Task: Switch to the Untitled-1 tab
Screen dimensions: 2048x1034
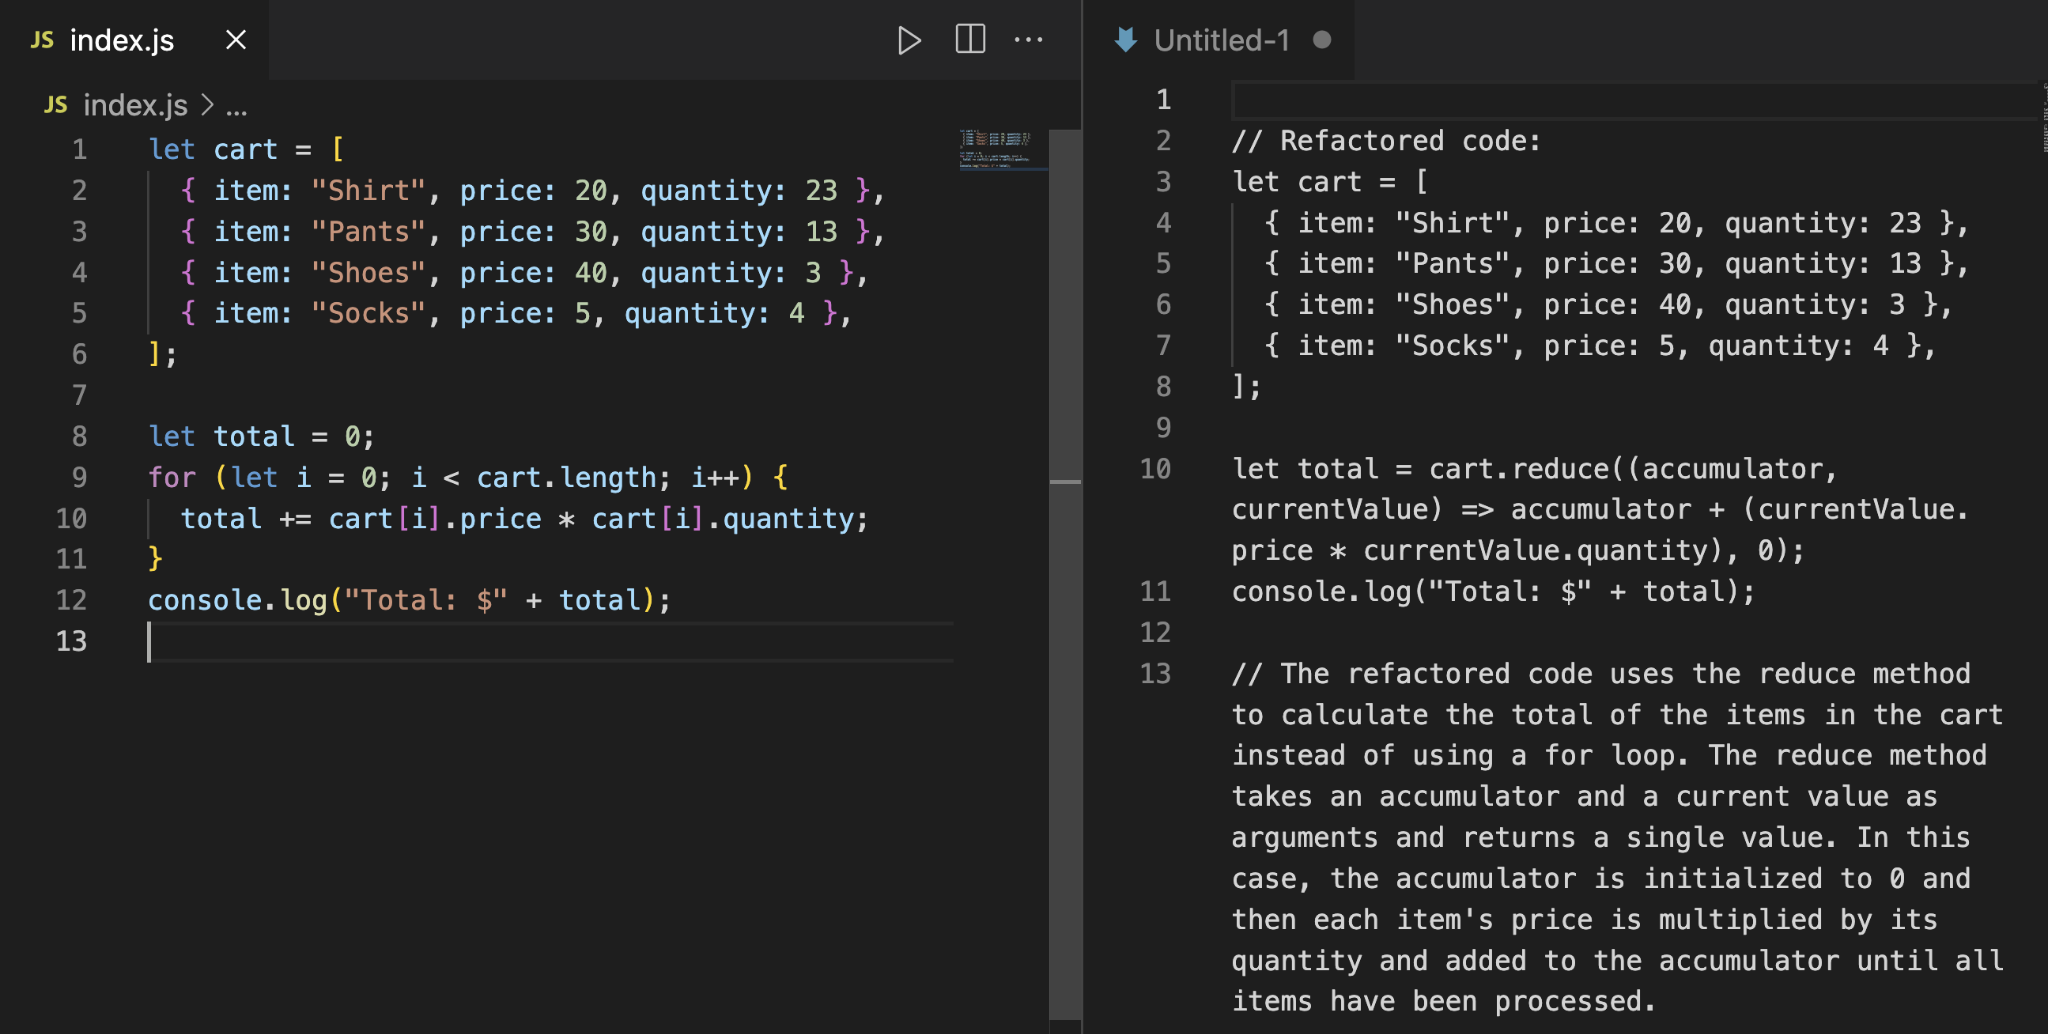Action: (x=1221, y=40)
